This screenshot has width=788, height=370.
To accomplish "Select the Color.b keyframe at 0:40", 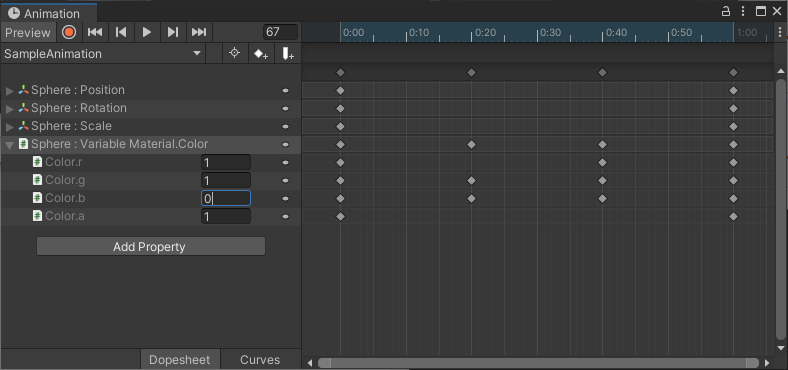I will (x=603, y=199).
